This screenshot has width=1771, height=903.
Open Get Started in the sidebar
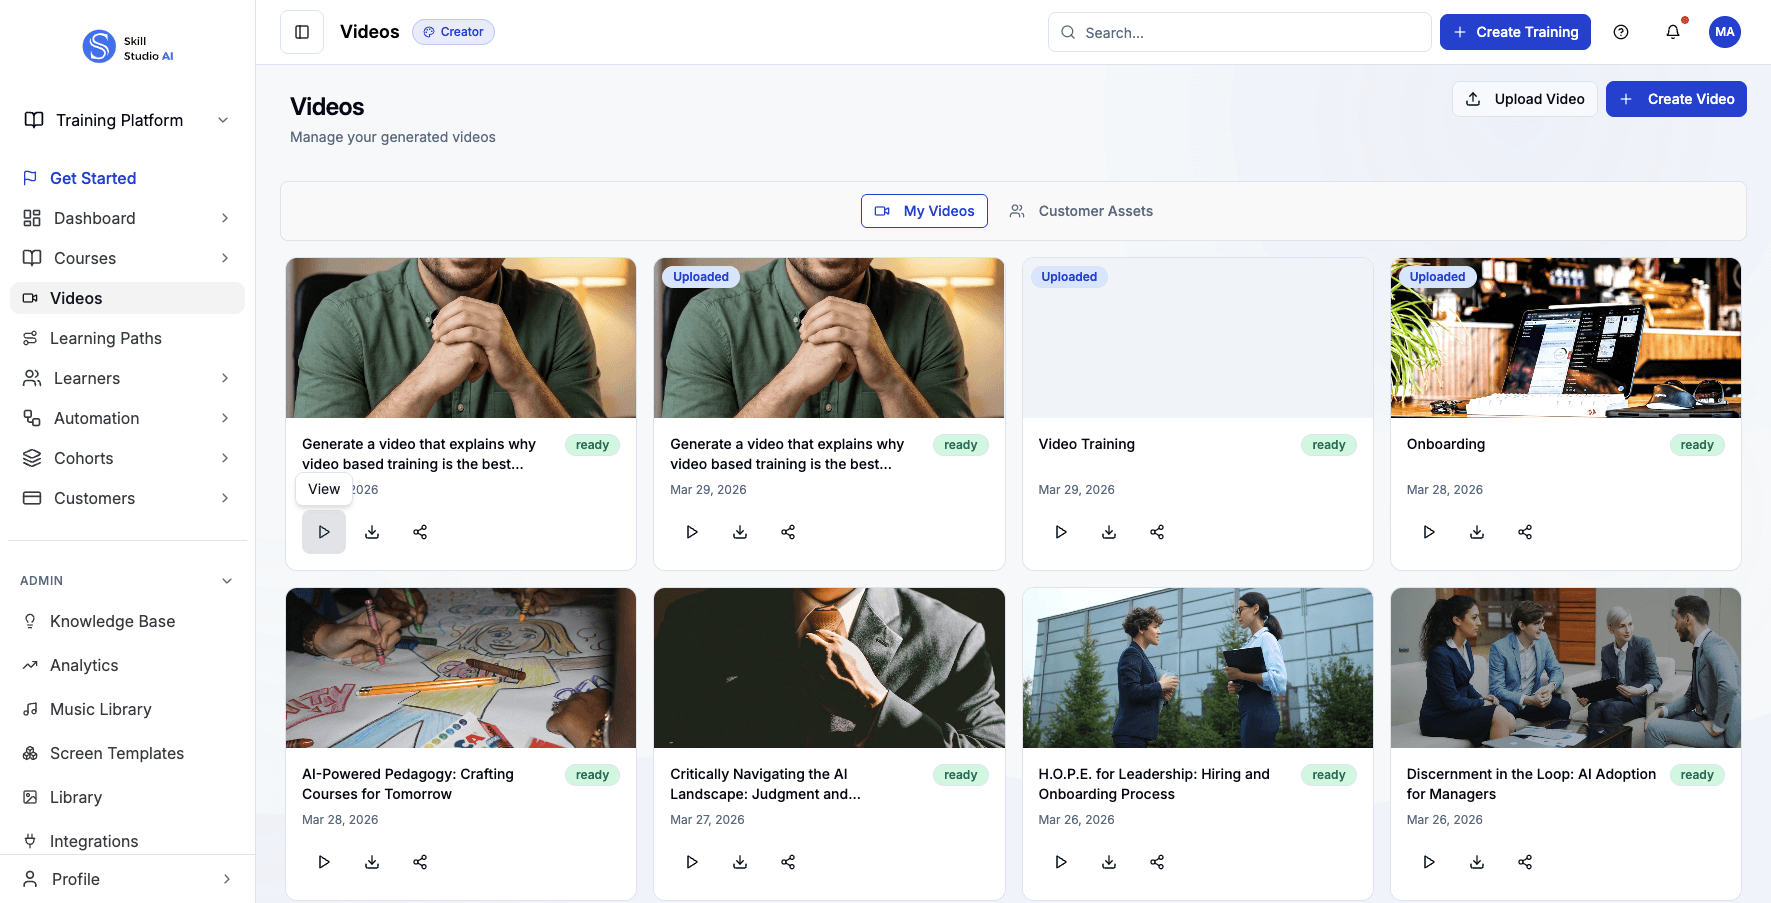pyautogui.click(x=127, y=178)
